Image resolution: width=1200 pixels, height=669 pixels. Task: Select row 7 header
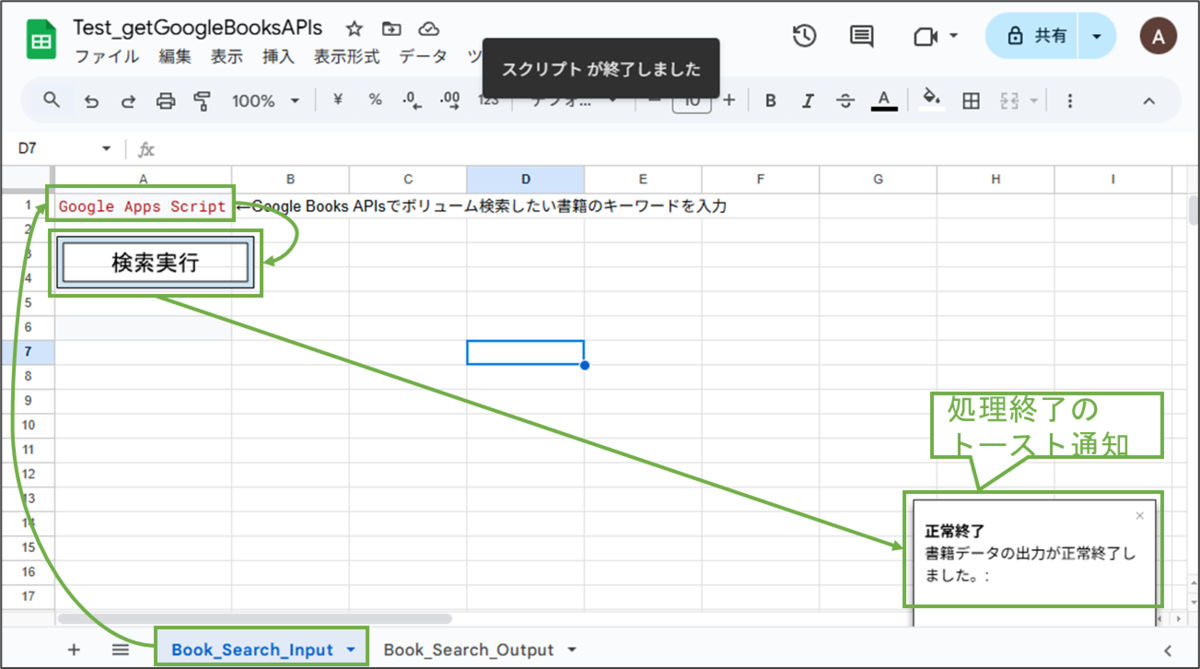click(27, 352)
